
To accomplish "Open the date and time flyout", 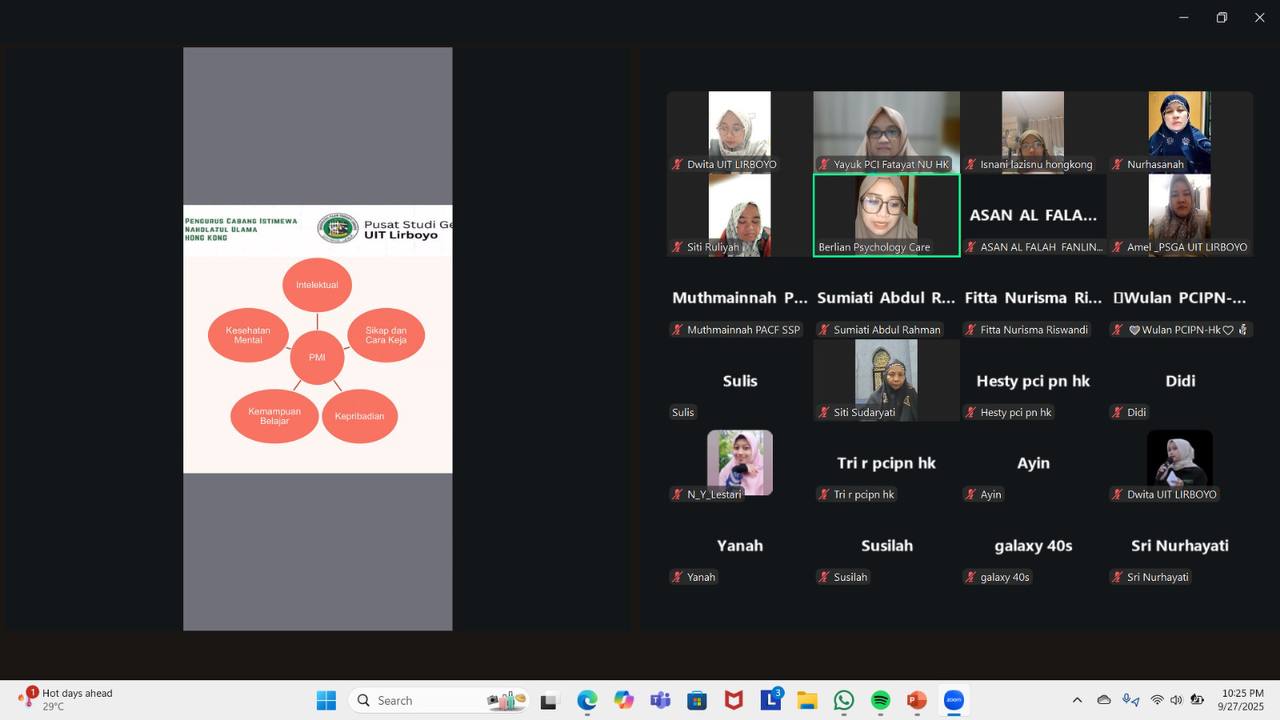I will click(x=1242, y=699).
